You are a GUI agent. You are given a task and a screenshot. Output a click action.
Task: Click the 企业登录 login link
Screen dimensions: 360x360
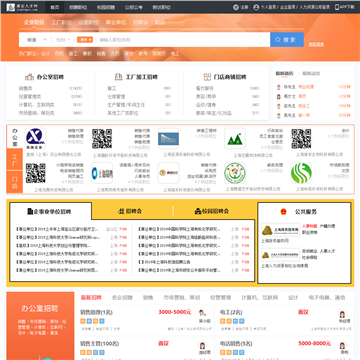(x=287, y=7)
